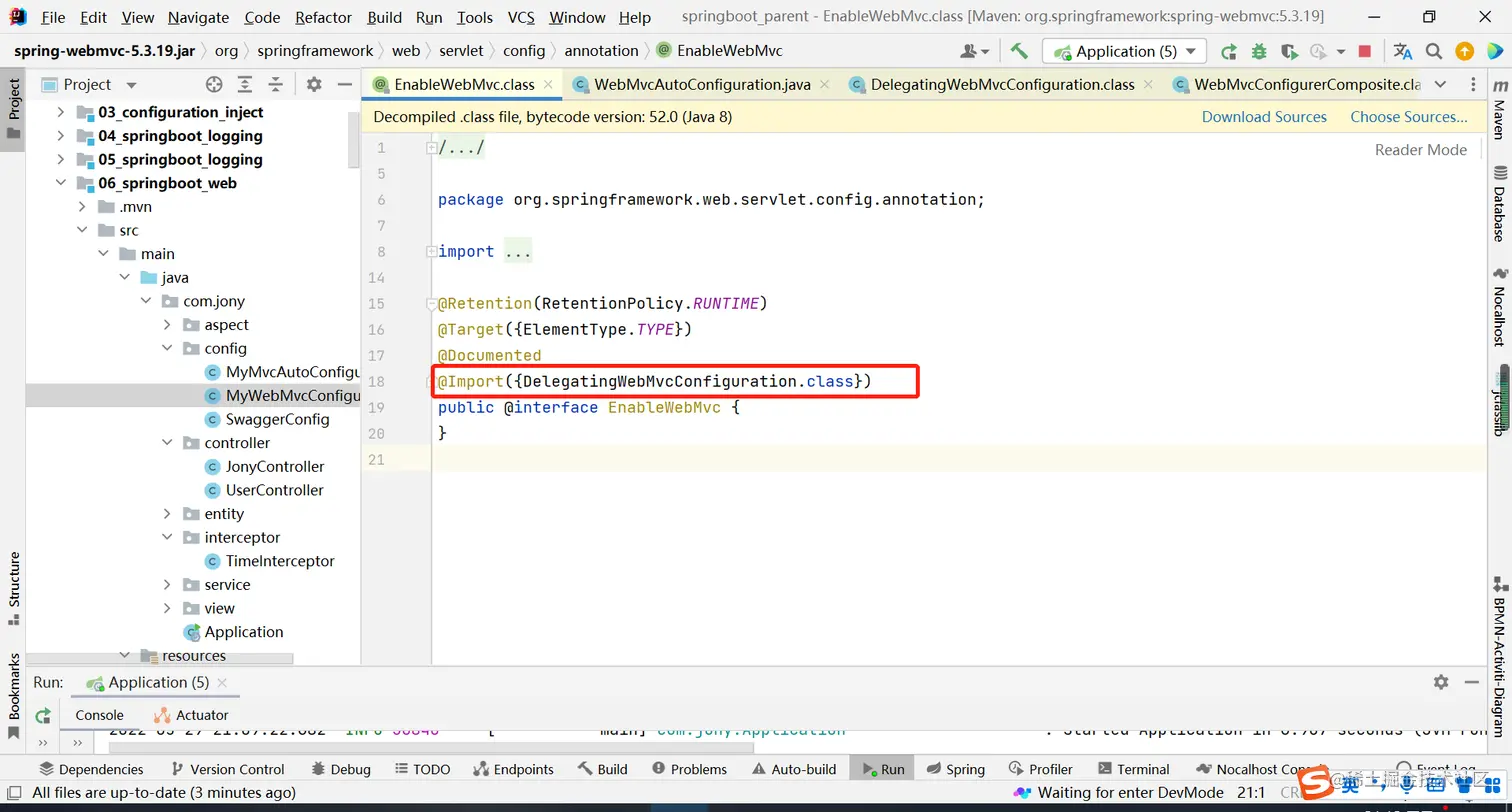Expand the folded import block

431,251
